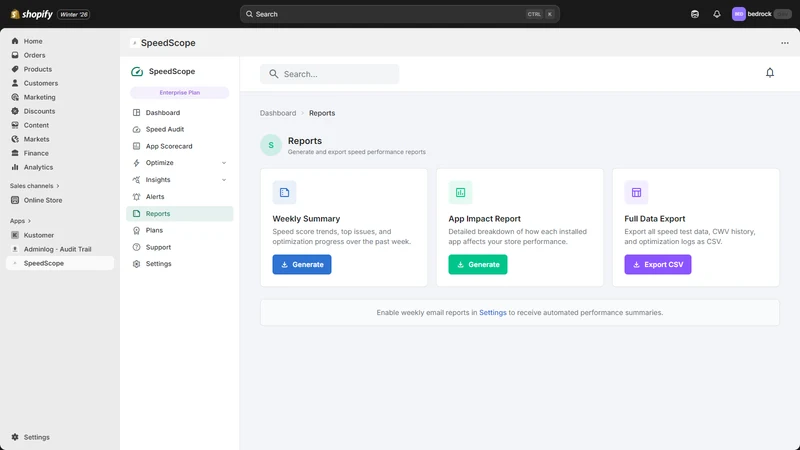Click the Winter '26 edition badge
The width and height of the screenshot is (800, 450).
74,14
